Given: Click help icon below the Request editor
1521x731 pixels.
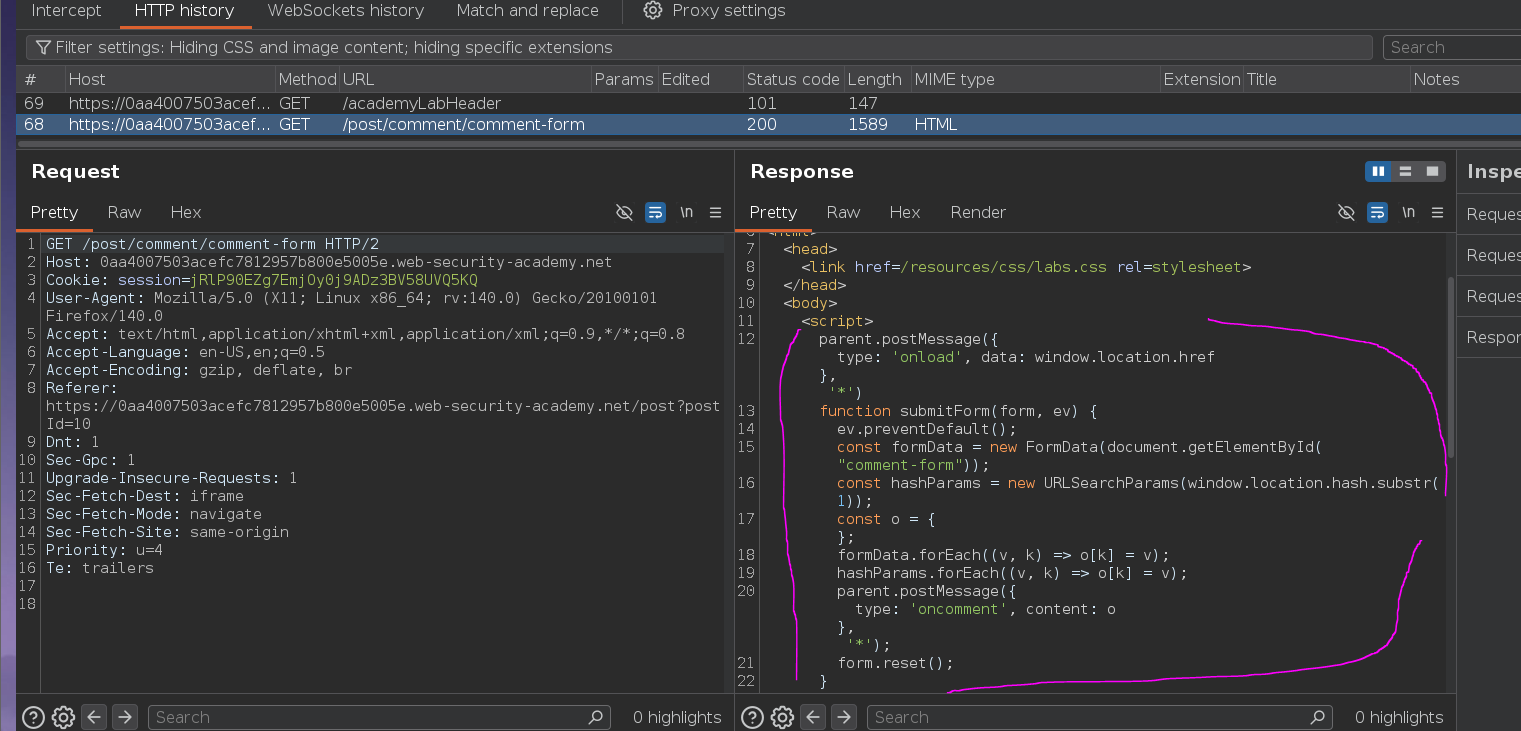Looking at the screenshot, I should 33,717.
